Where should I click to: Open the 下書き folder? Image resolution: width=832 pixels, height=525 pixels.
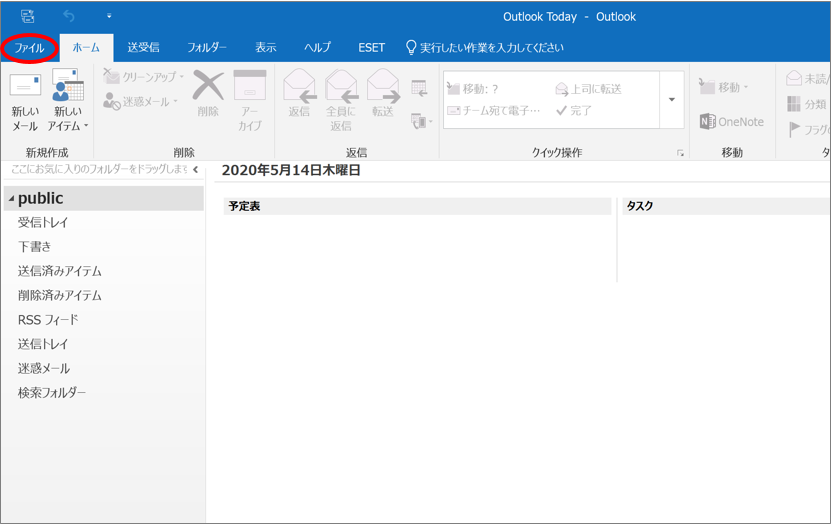pos(34,247)
